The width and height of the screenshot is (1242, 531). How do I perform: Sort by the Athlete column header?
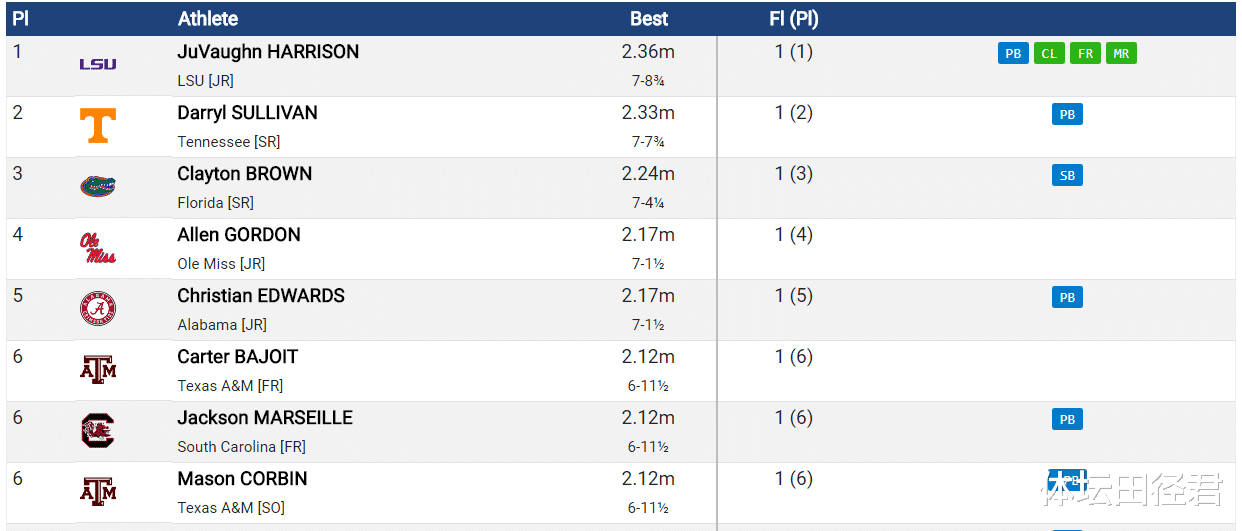pos(208,19)
